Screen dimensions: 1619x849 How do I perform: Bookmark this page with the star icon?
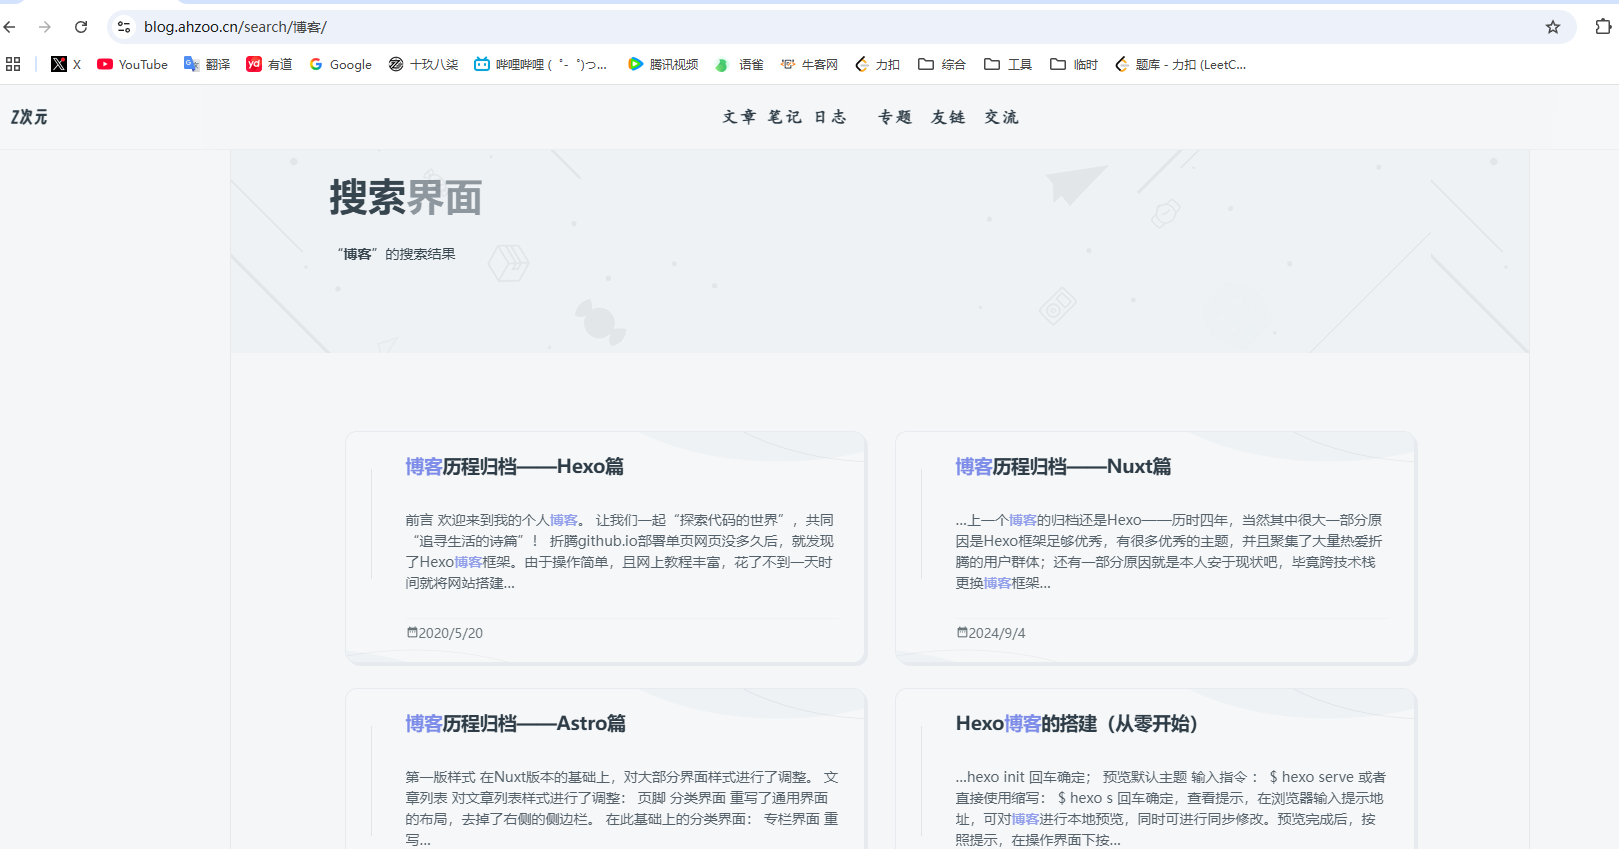[x=1552, y=27]
